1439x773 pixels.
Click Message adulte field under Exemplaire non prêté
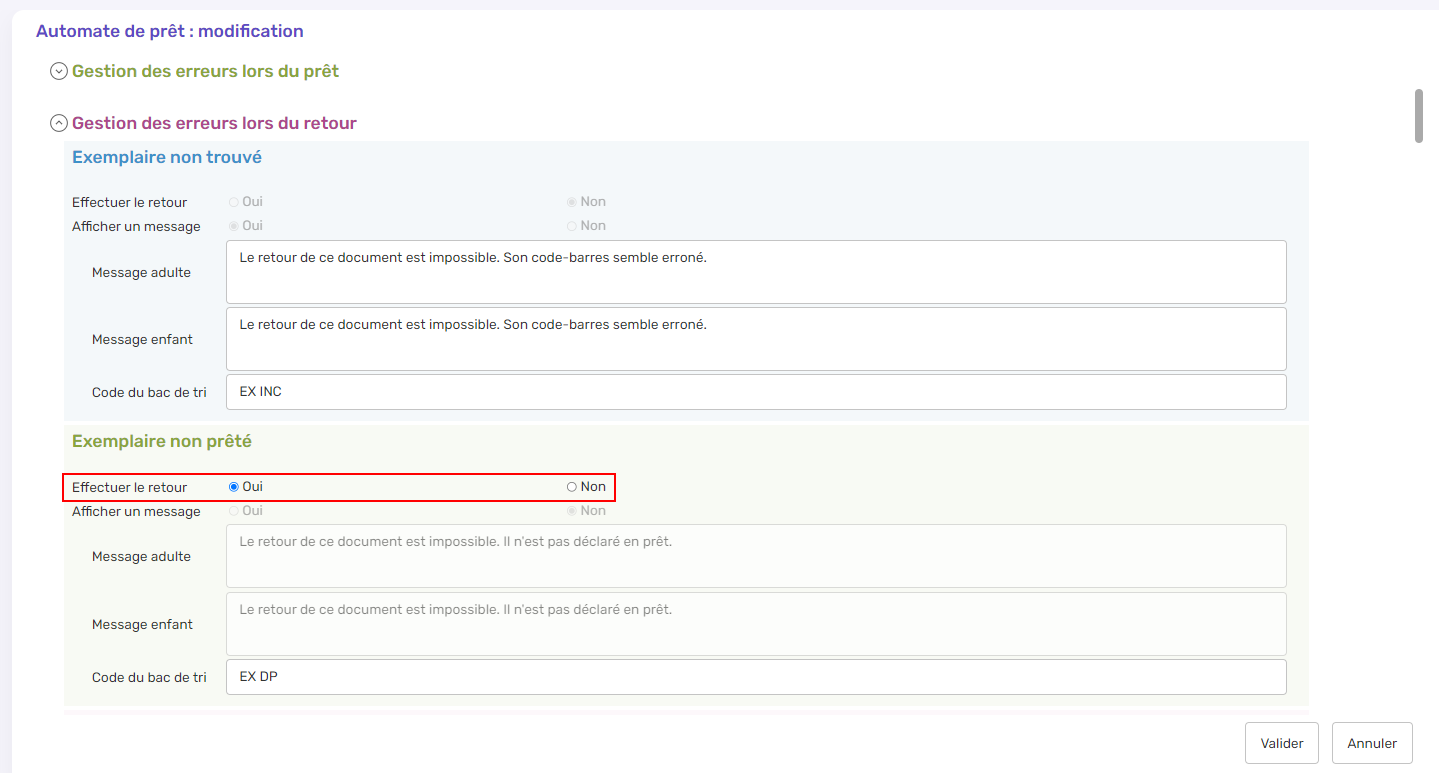click(755, 556)
